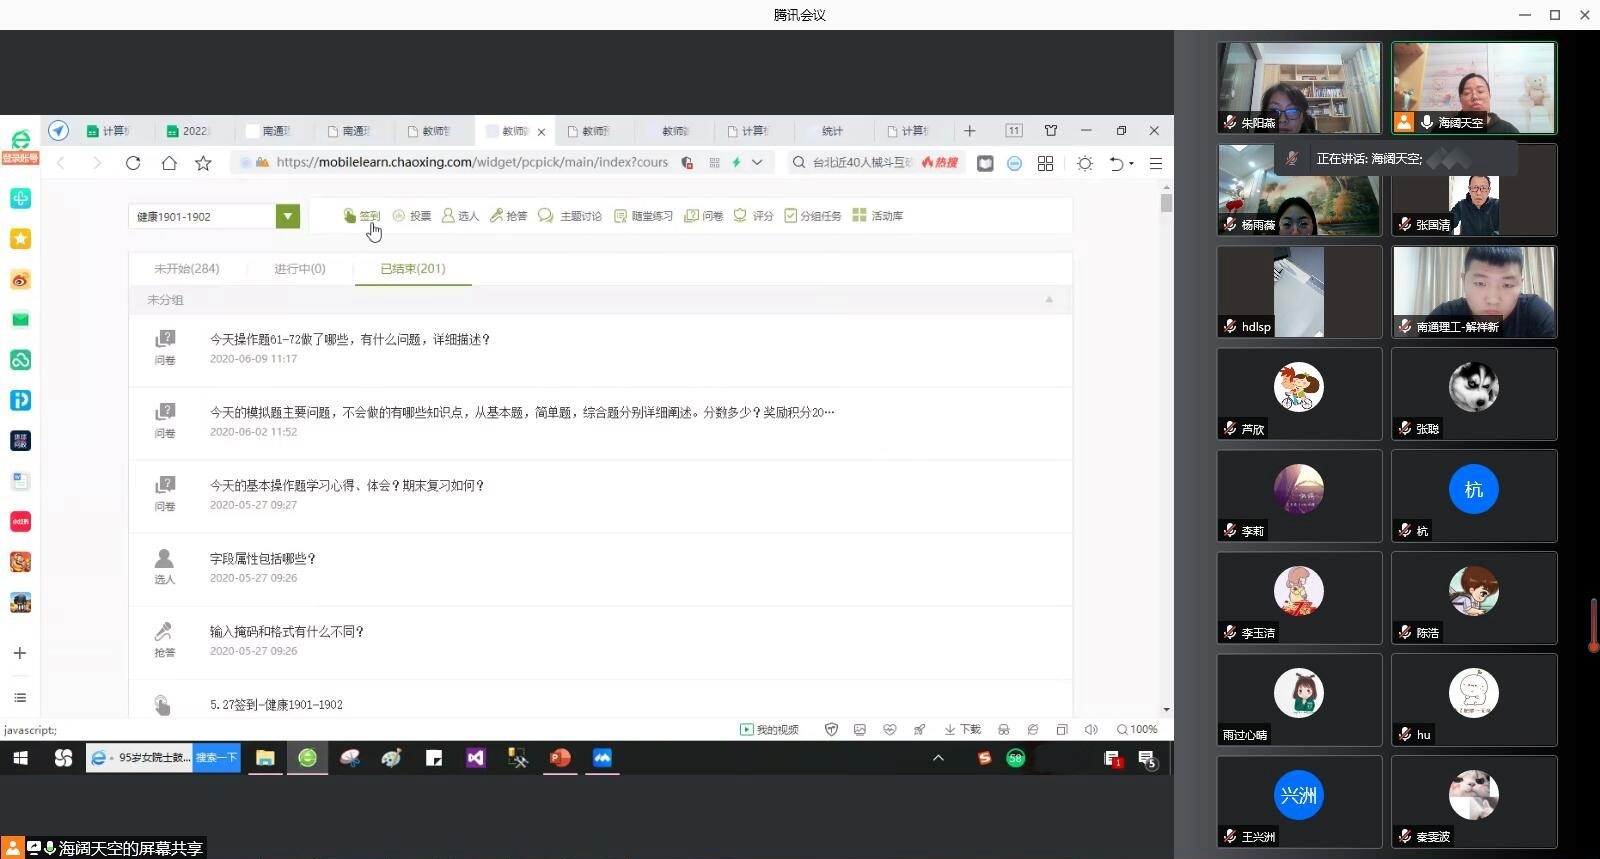Toggle incognito mode in status bar
The width and height of the screenshot is (1600, 859).
1004,730
